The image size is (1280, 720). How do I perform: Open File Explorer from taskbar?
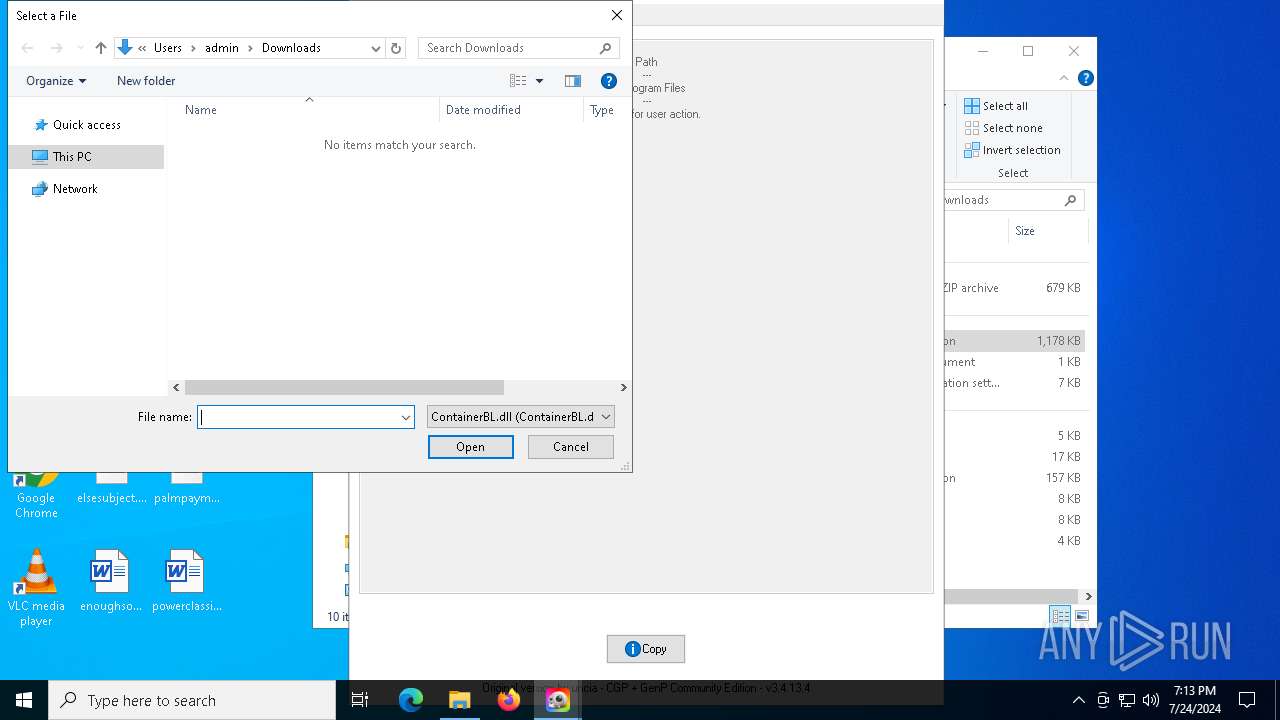[460, 700]
